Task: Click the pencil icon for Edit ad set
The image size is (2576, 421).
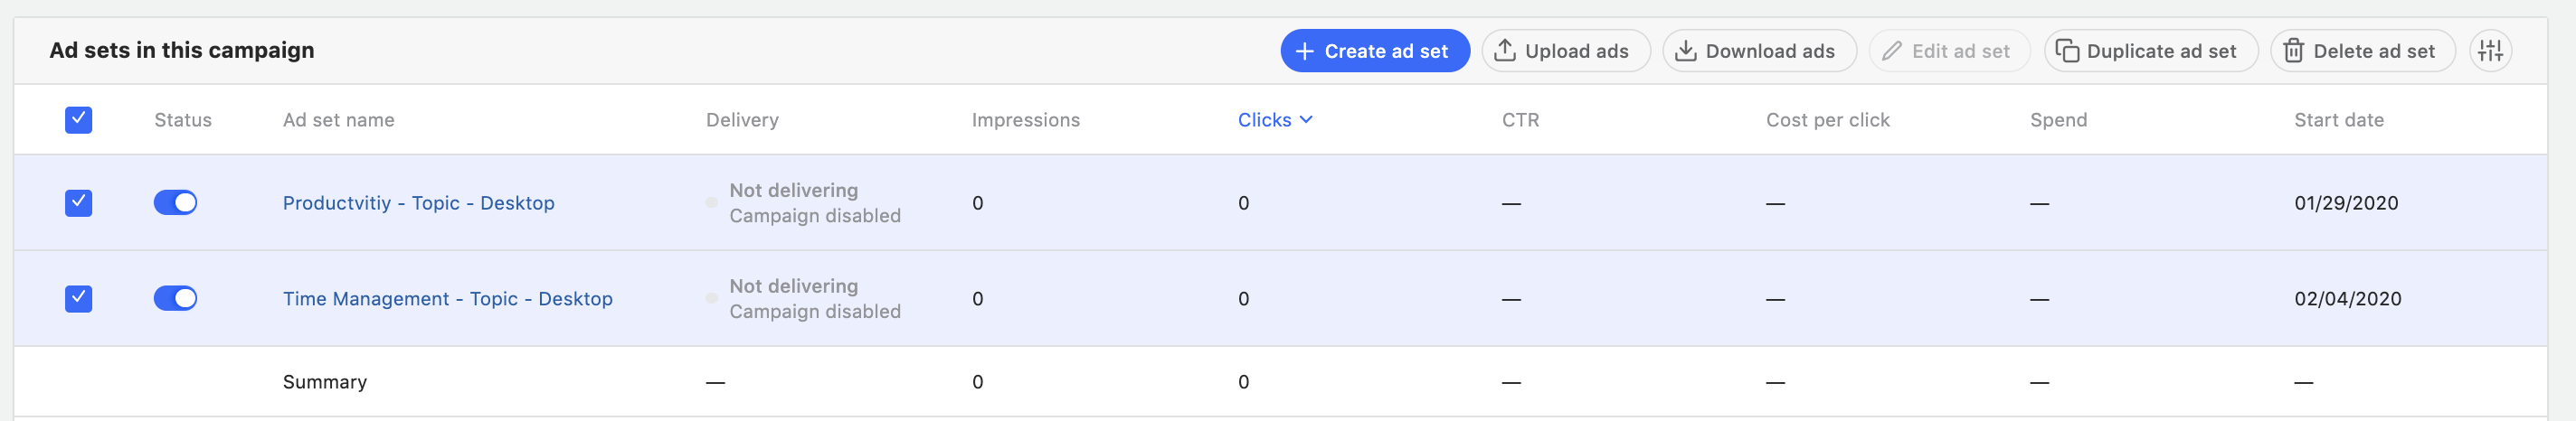Action: (x=1891, y=51)
